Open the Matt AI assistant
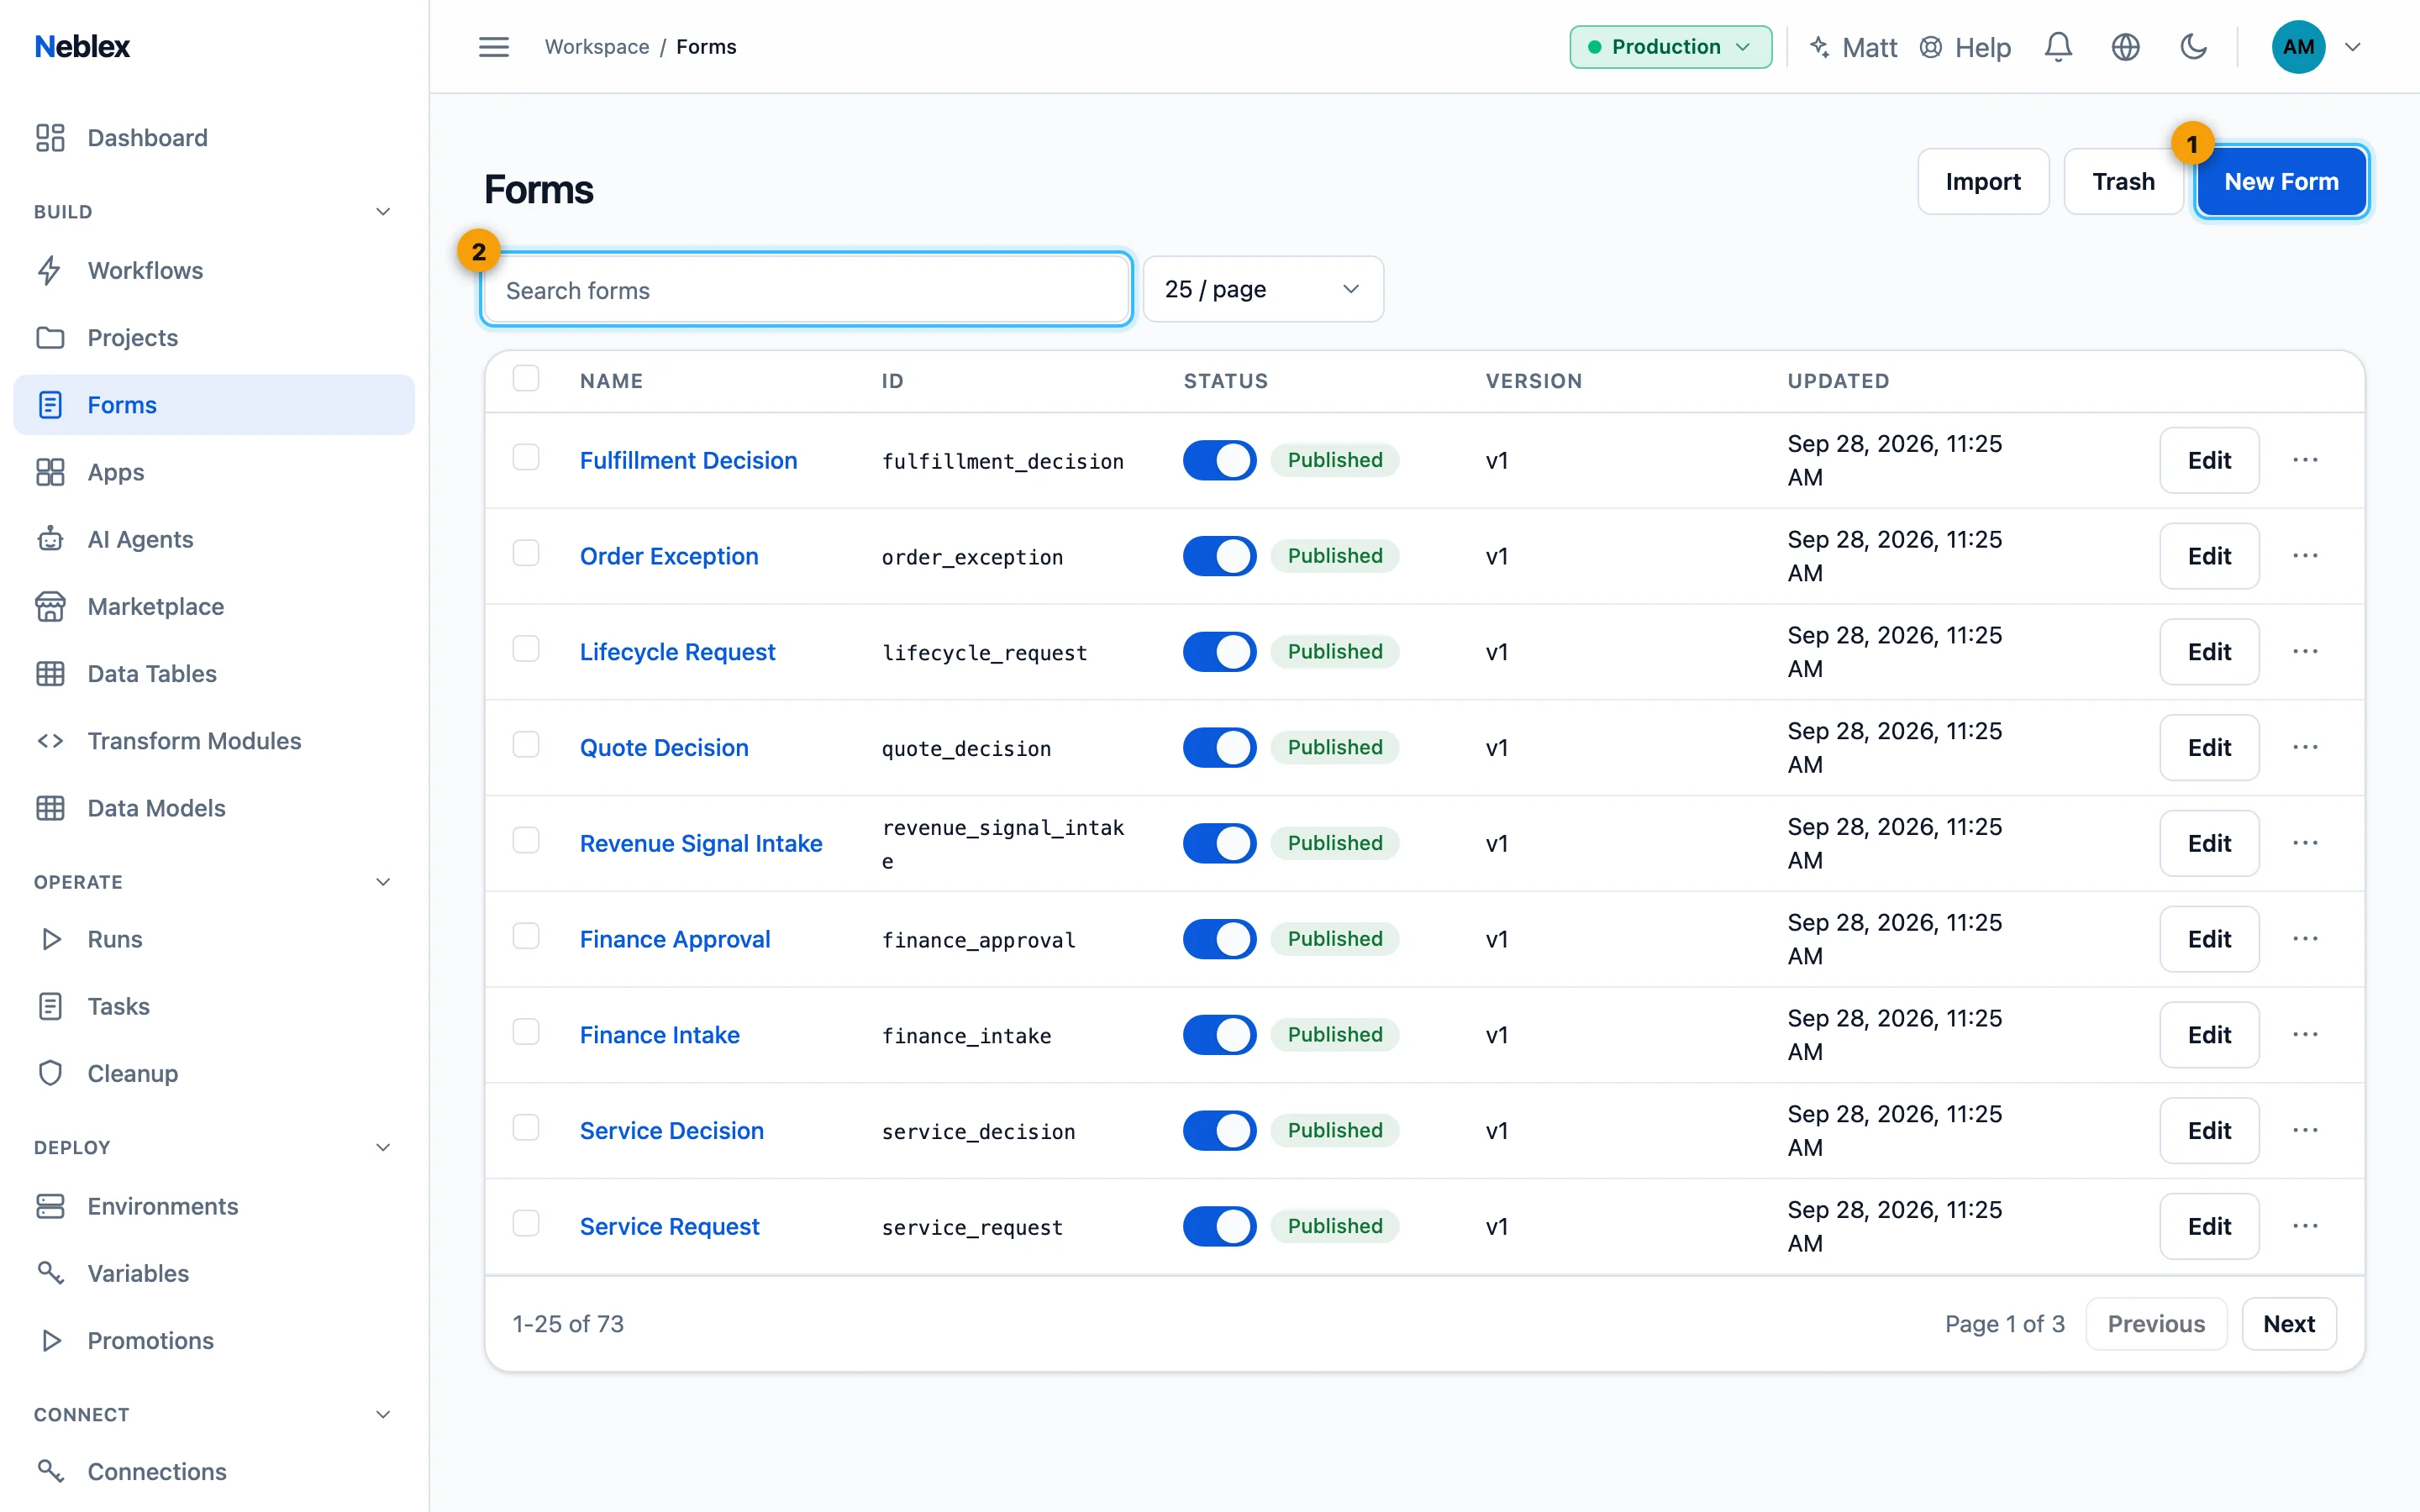Viewport: 2420px width, 1512px height. (x=1853, y=47)
